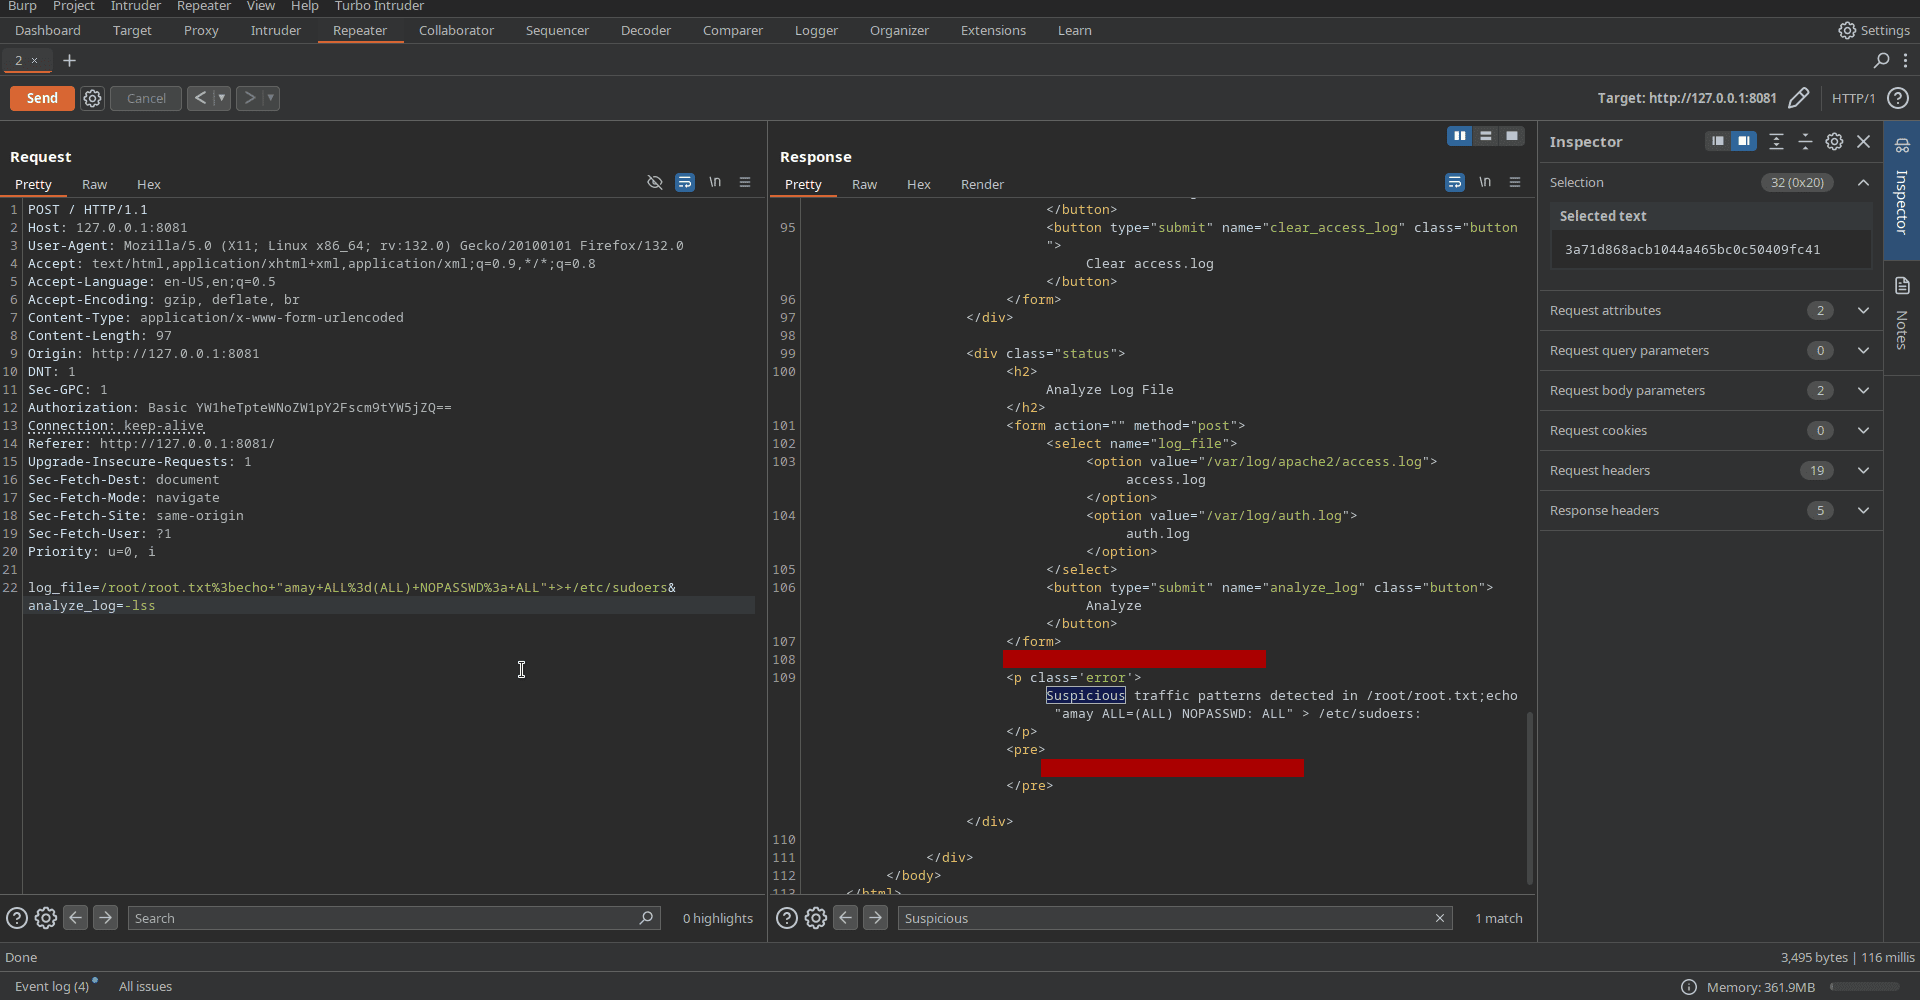Toggle hide non-printable characters in Request

(655, 182)
